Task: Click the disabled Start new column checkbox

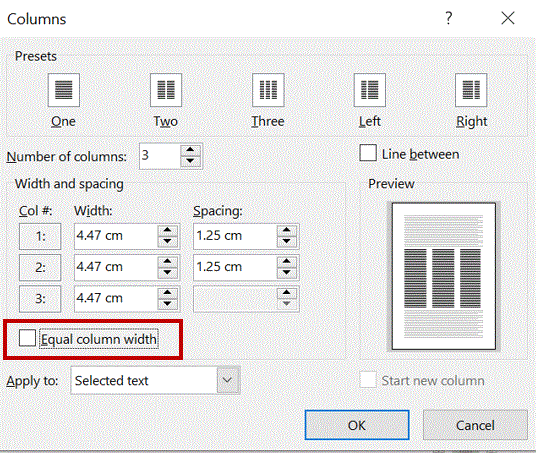Action: [x=368, y=379]
